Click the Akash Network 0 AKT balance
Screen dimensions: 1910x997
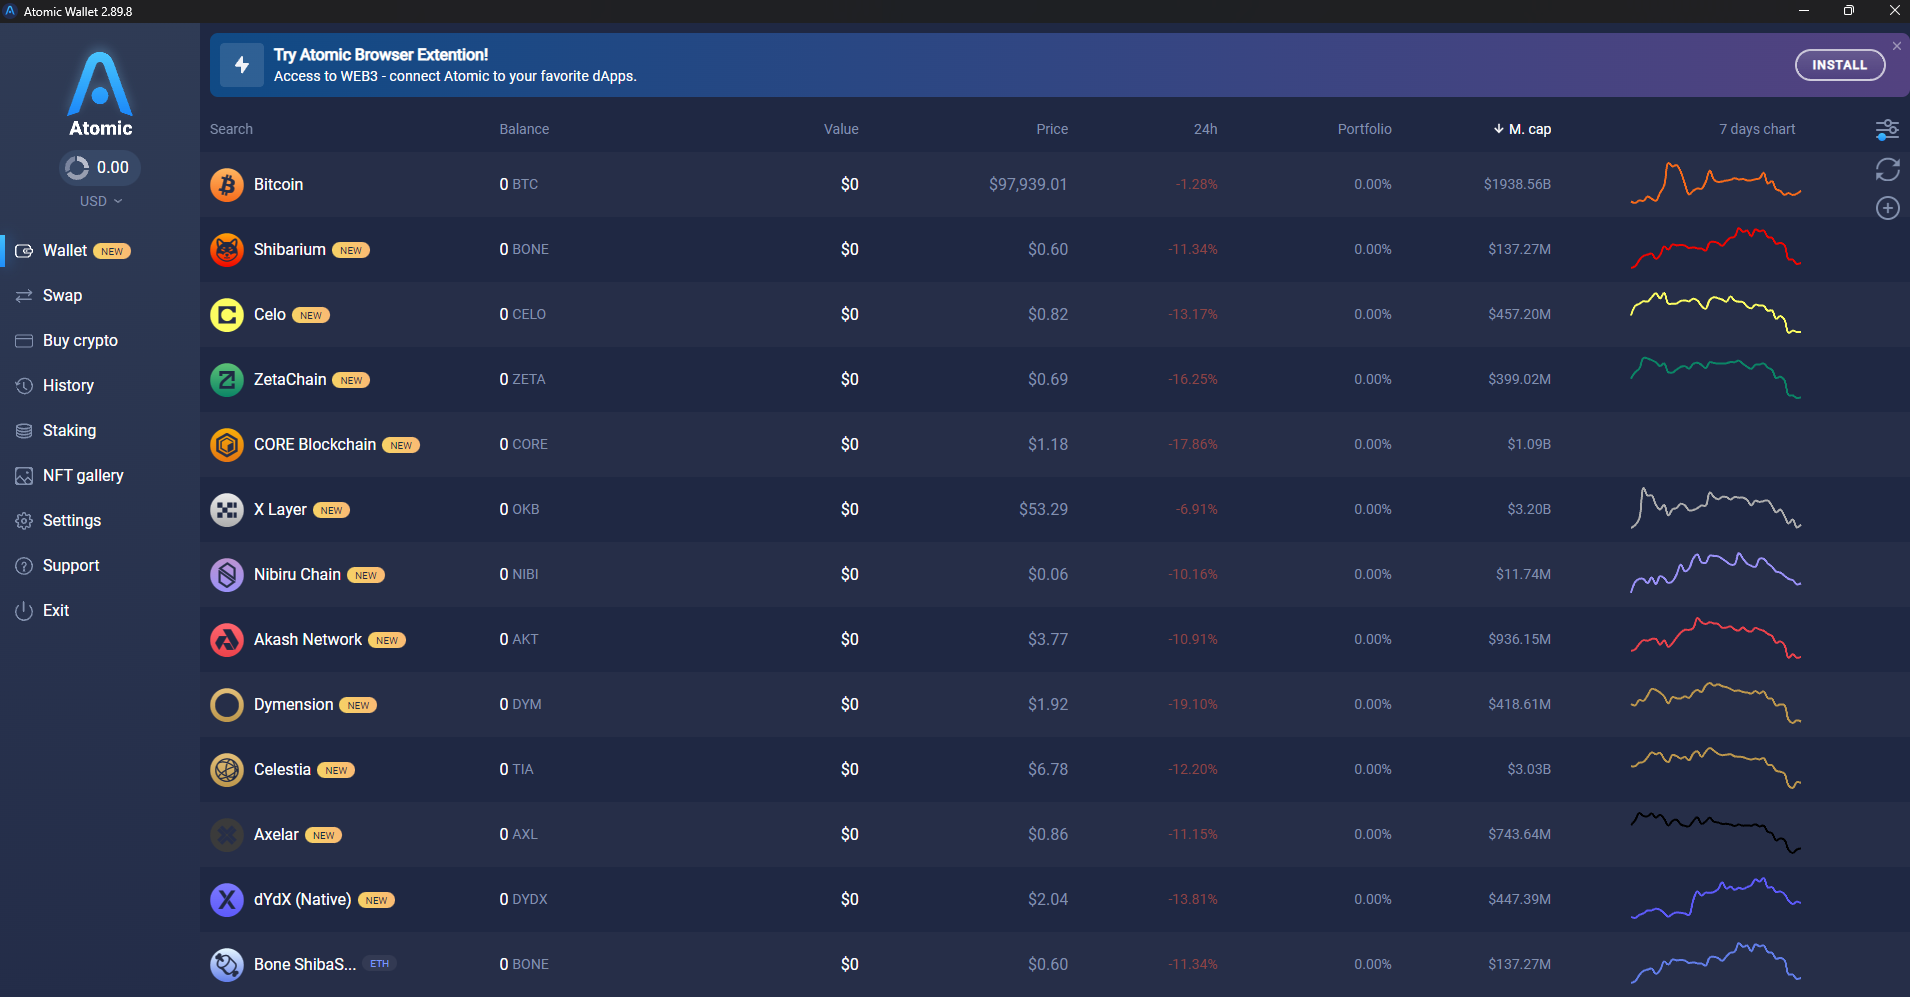[519, 640]
